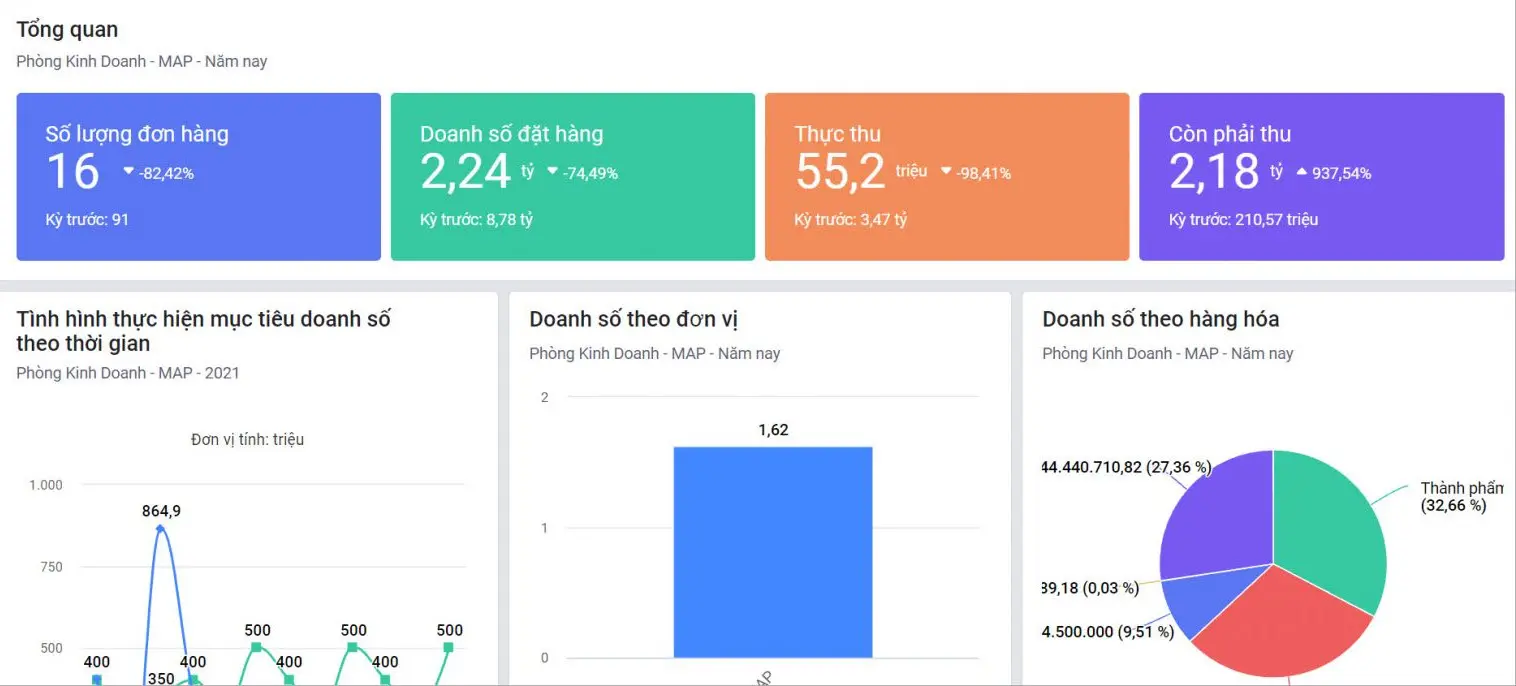Click the Doanh số theo hàng hóa title
The image size is (1516, 686).
point(1160,319)
